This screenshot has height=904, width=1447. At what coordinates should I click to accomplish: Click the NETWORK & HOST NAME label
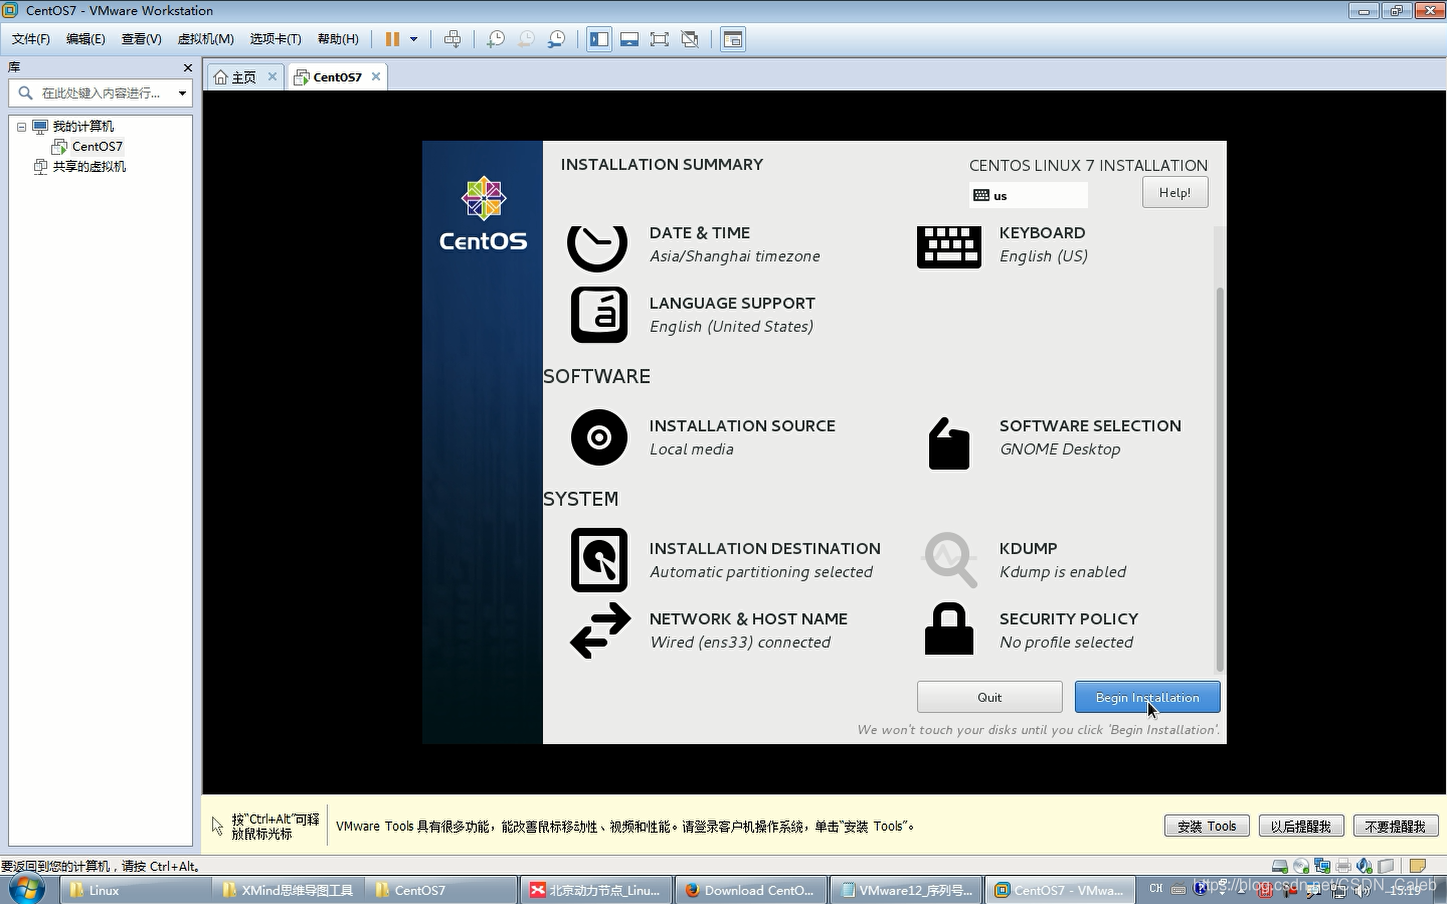748,619
